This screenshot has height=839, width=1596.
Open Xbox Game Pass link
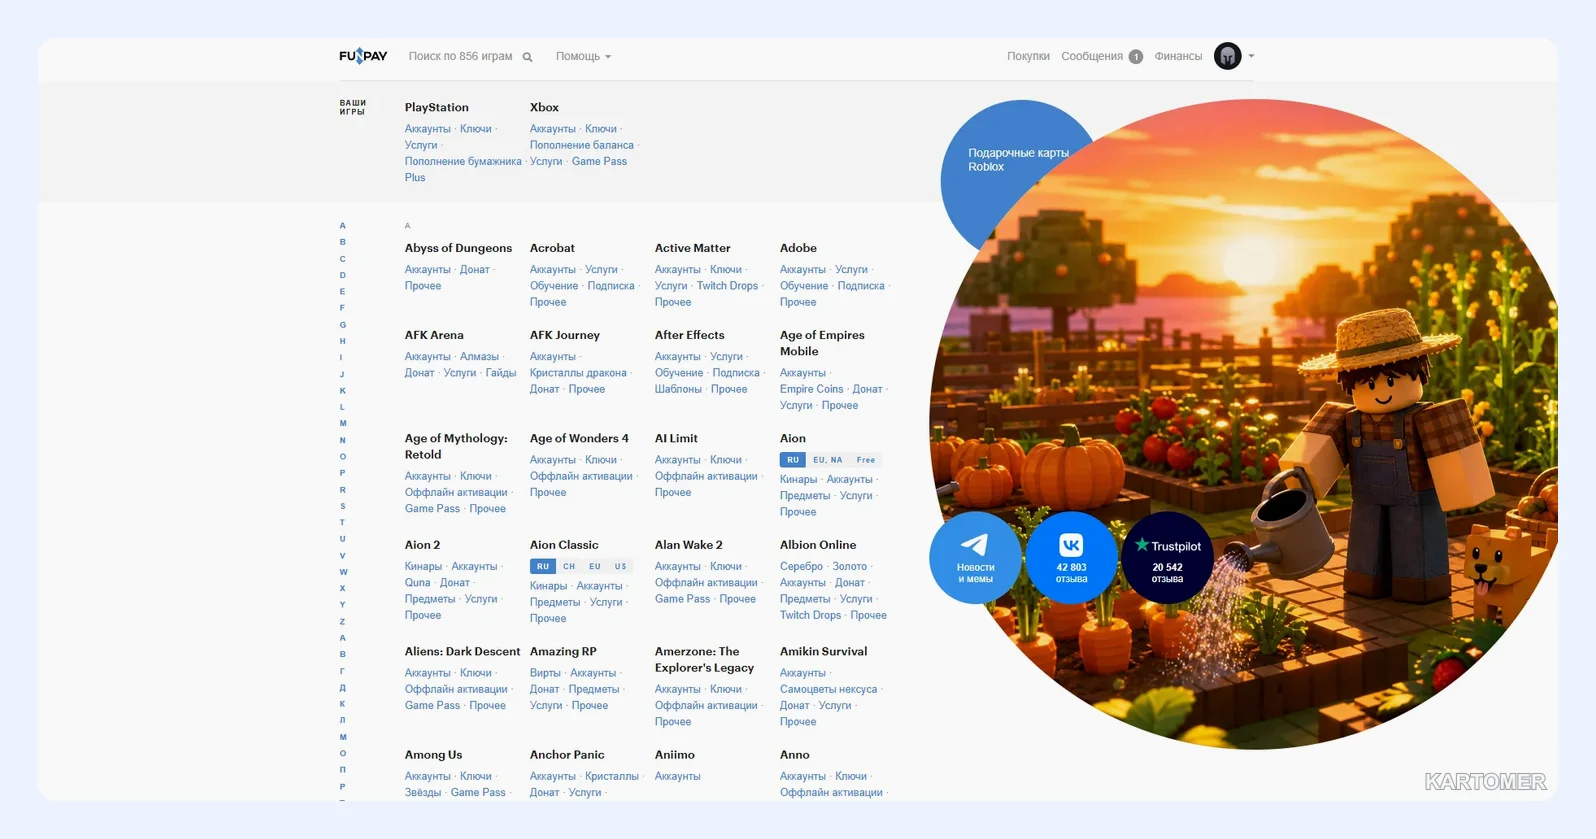[x=599, y=161]
